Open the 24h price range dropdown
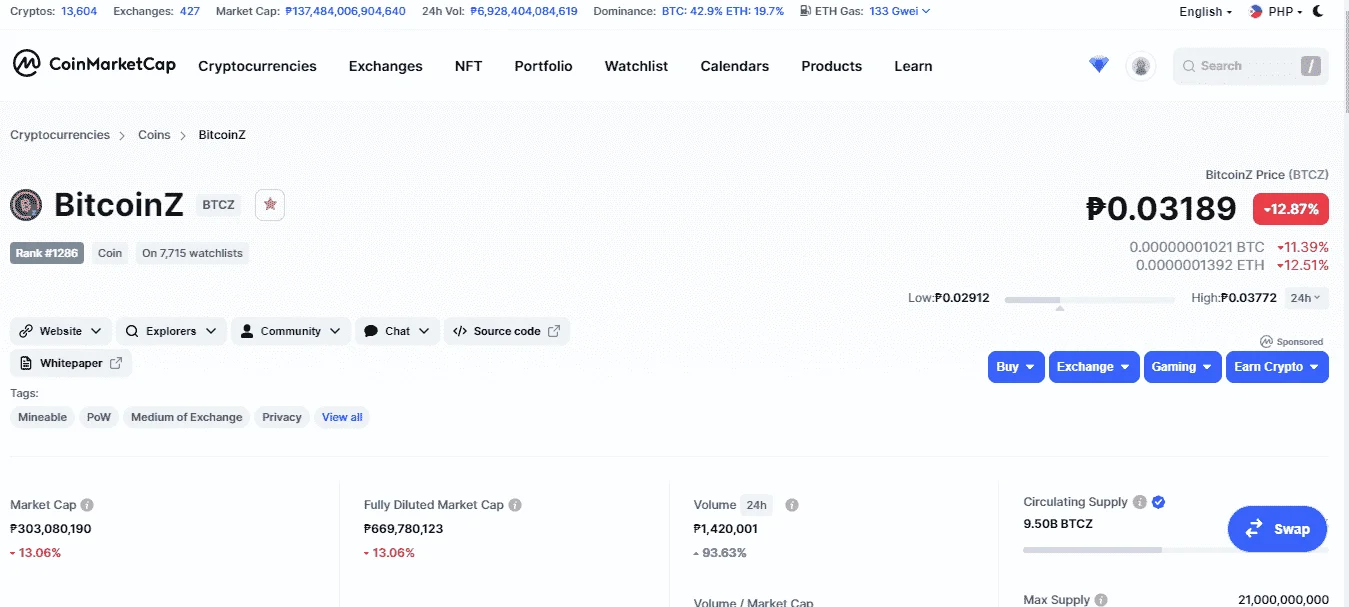 [1306, 298]
